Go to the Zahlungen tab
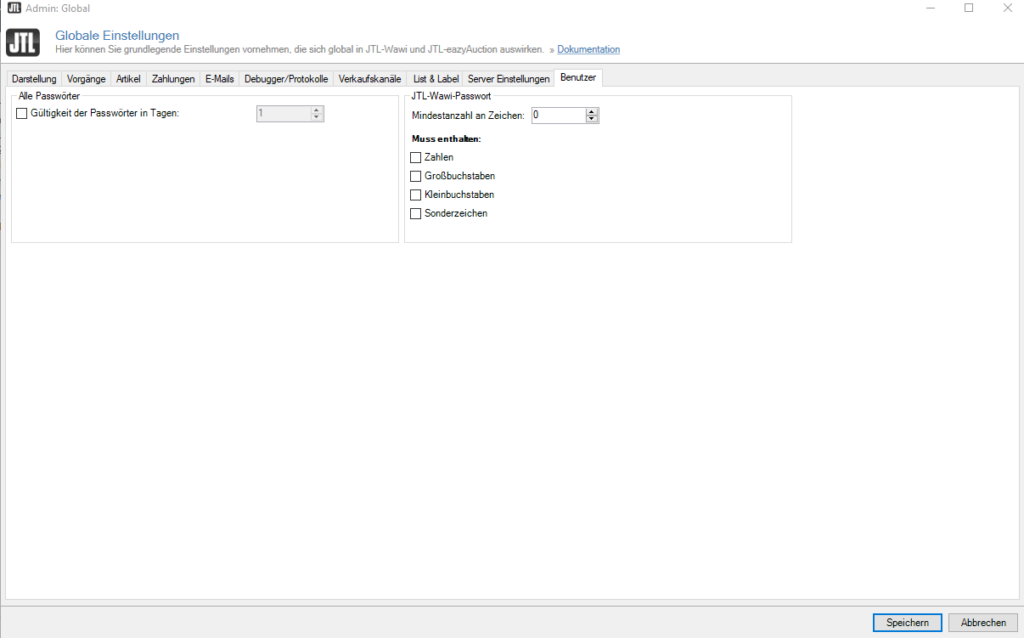 pos(173,78)
